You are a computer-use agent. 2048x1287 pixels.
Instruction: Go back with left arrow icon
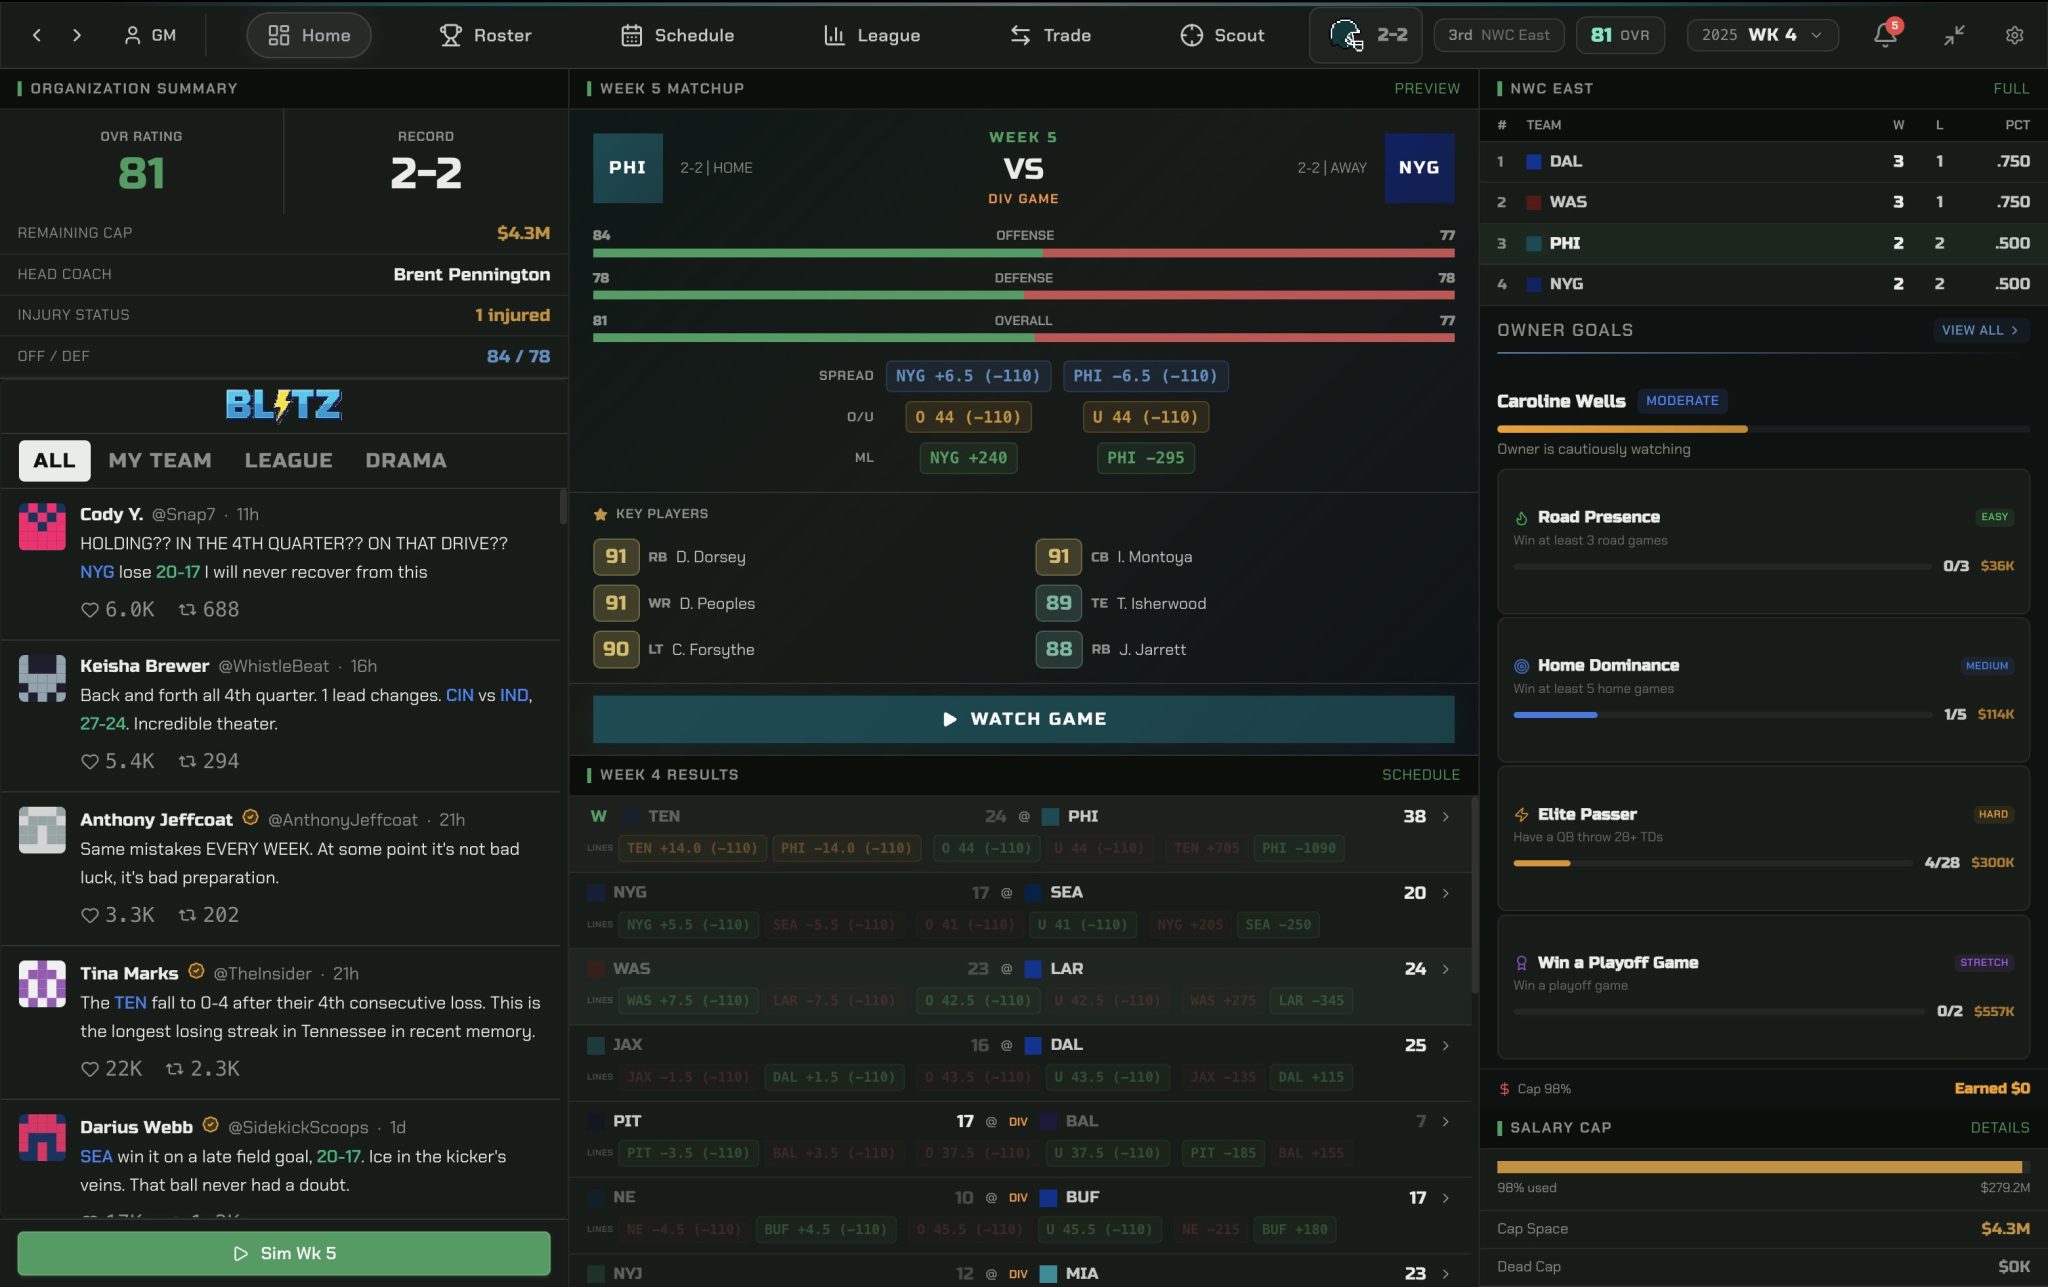point(37,35)
